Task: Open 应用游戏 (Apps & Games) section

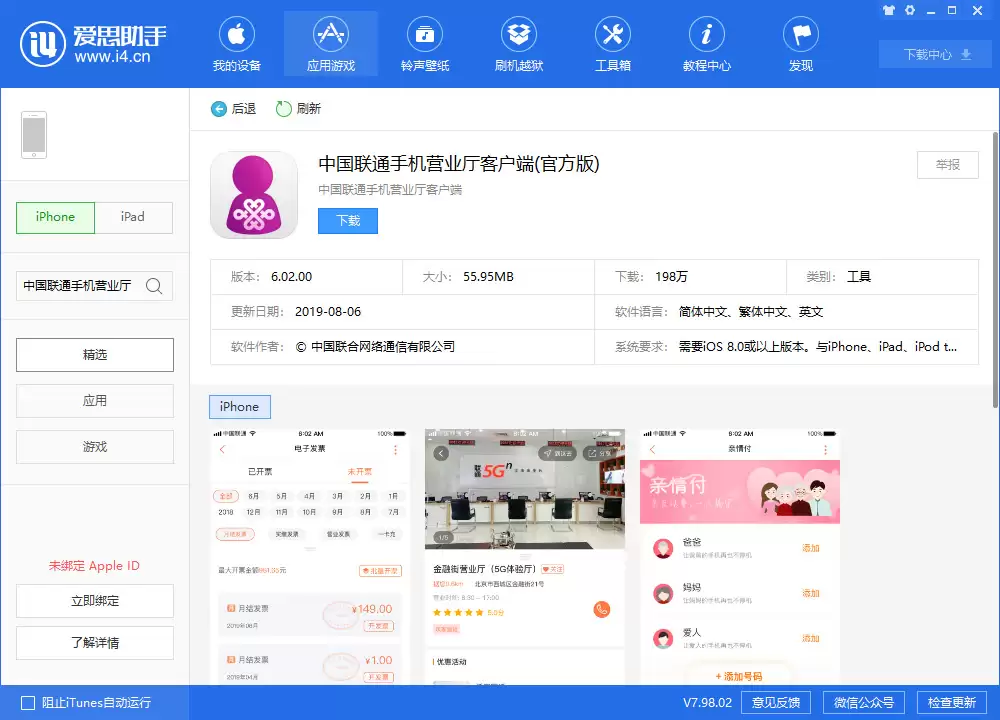Action: pyautogui.click(x=330, y=45)
